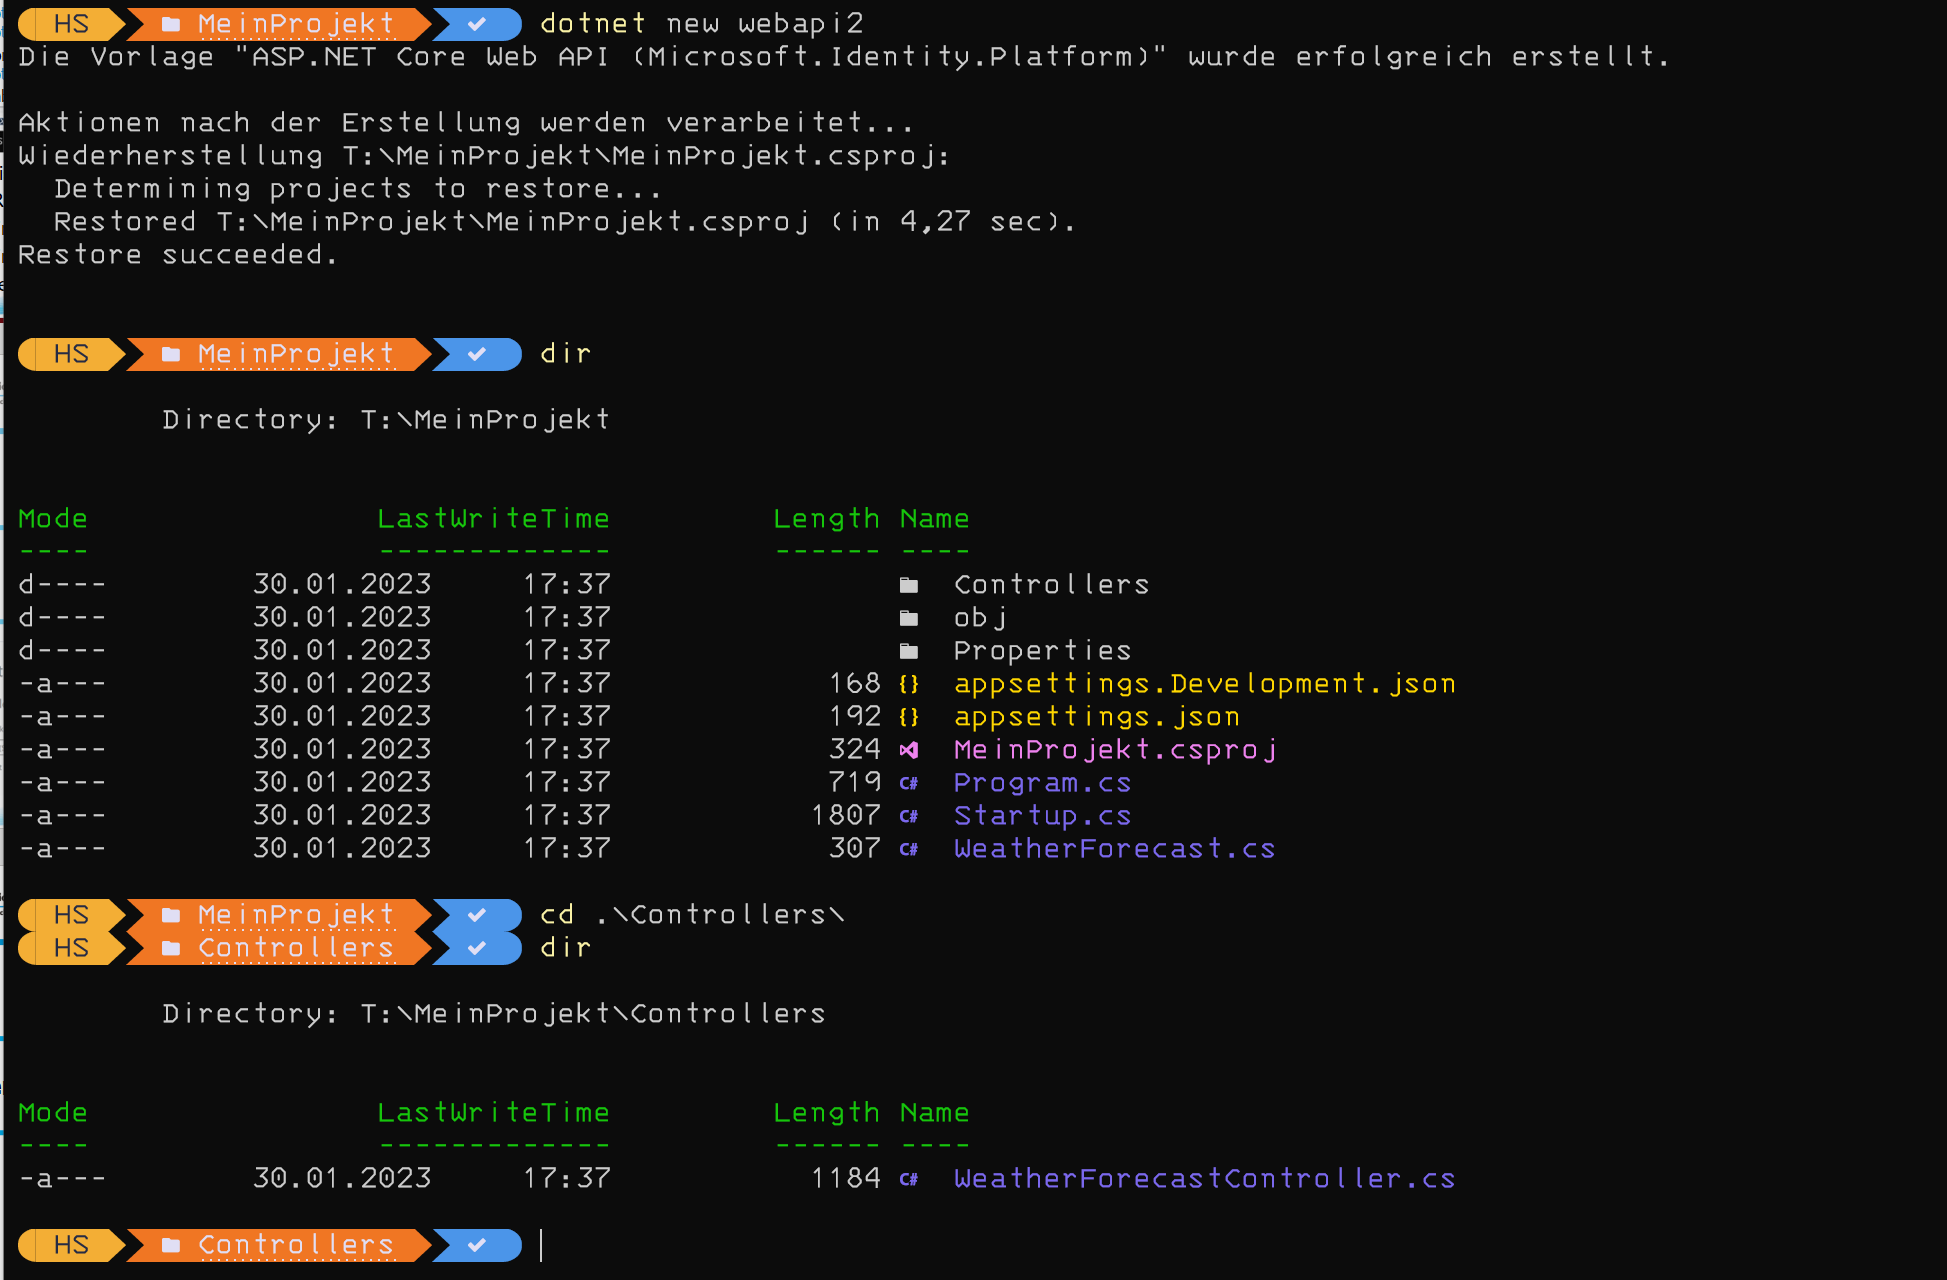Click JSON braces icon for appsettings.Development.json

click(x=908, y=684)
